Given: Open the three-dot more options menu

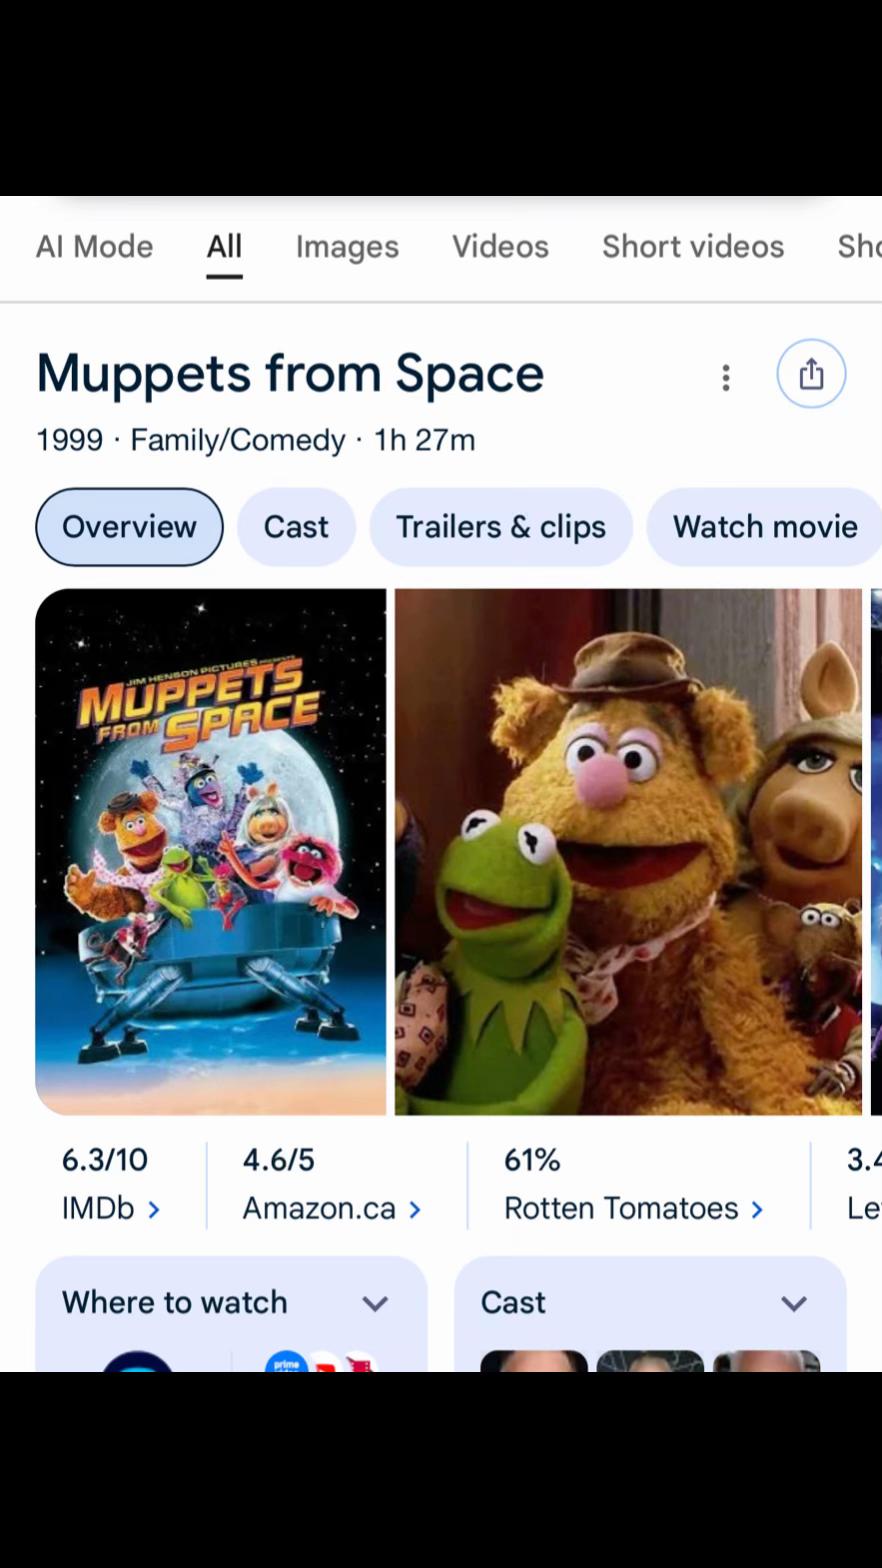Looking at the screenshot, I should 726,377.
